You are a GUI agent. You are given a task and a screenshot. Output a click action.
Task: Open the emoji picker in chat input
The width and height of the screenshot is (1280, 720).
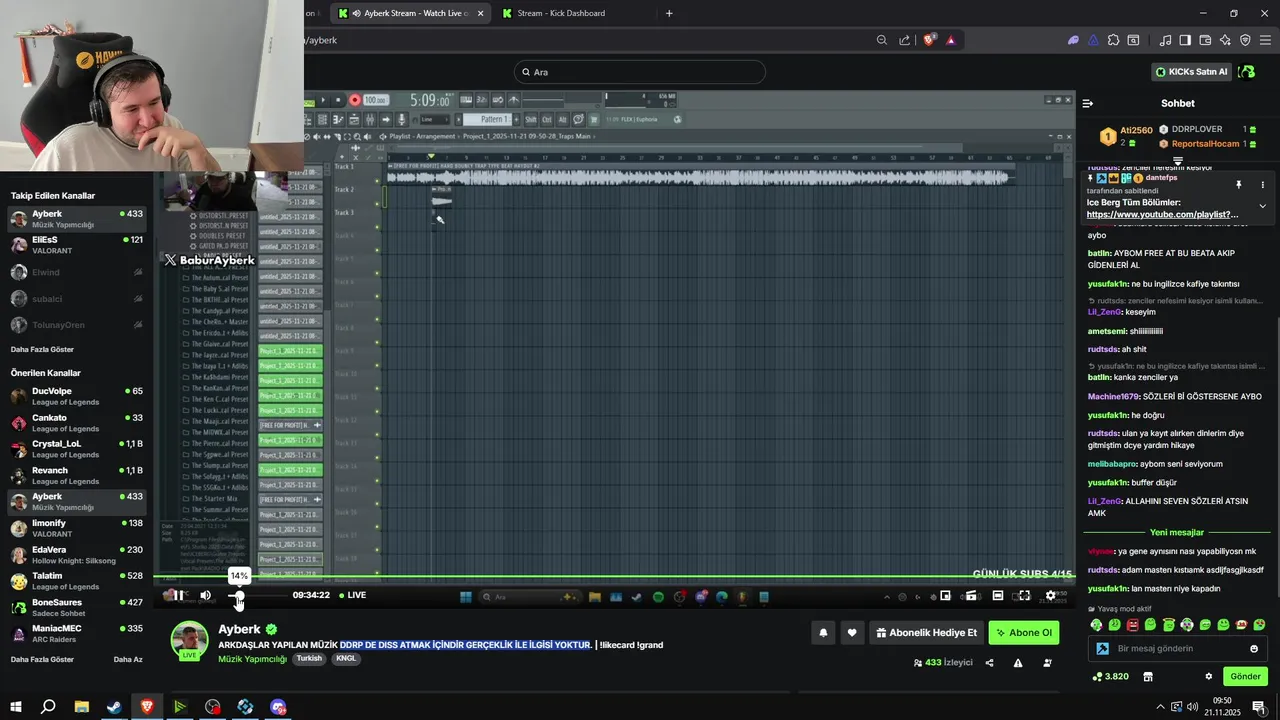pyautogui.click(x=1254, y=649)
